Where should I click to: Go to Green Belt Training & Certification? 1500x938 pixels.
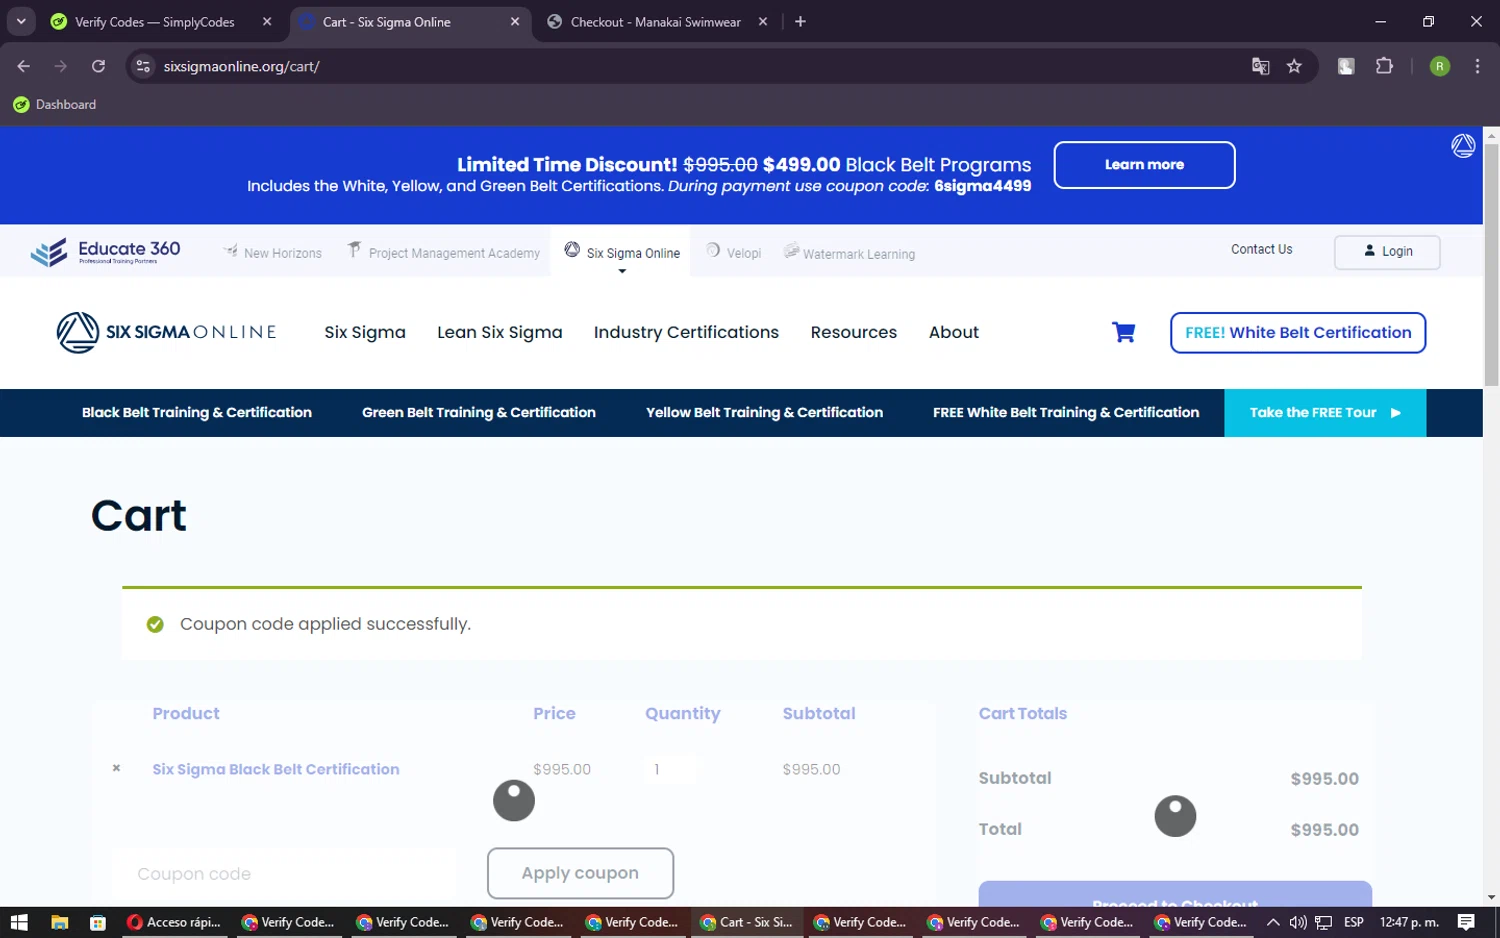(x=479, y=412)
